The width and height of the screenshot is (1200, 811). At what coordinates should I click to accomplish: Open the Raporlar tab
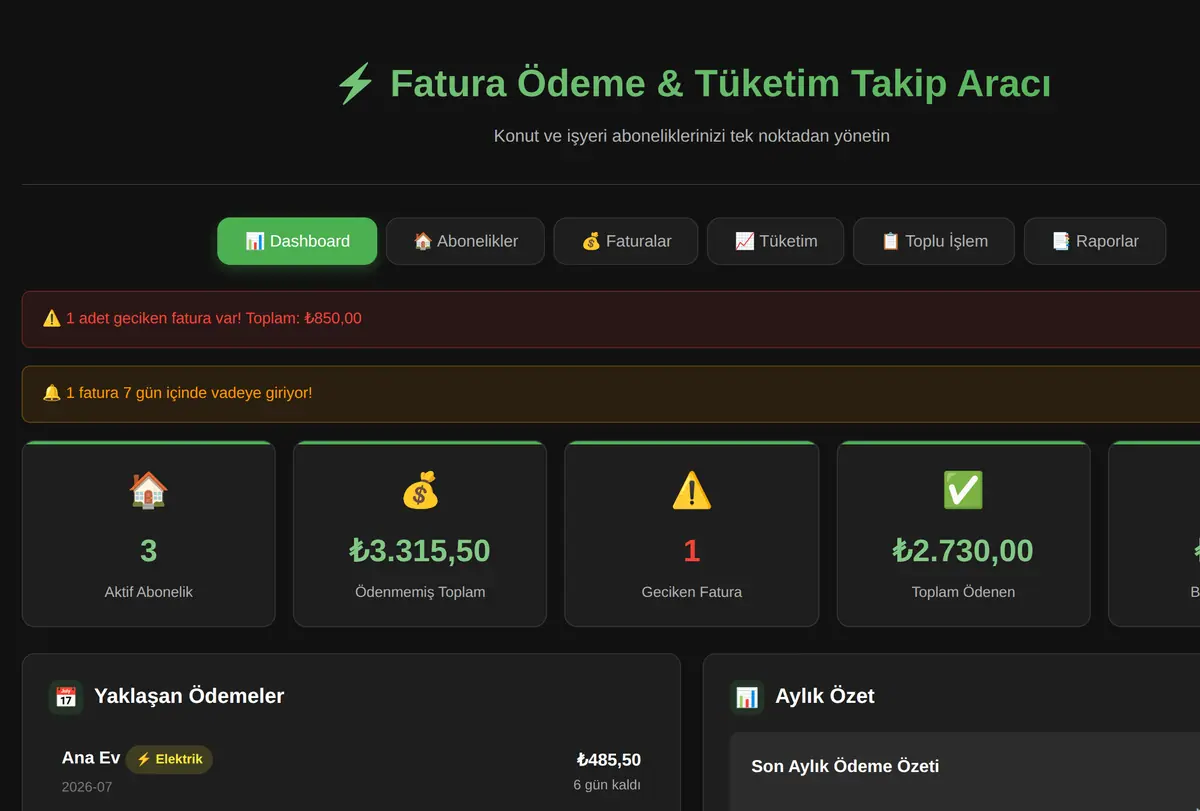click(1095, 241)
